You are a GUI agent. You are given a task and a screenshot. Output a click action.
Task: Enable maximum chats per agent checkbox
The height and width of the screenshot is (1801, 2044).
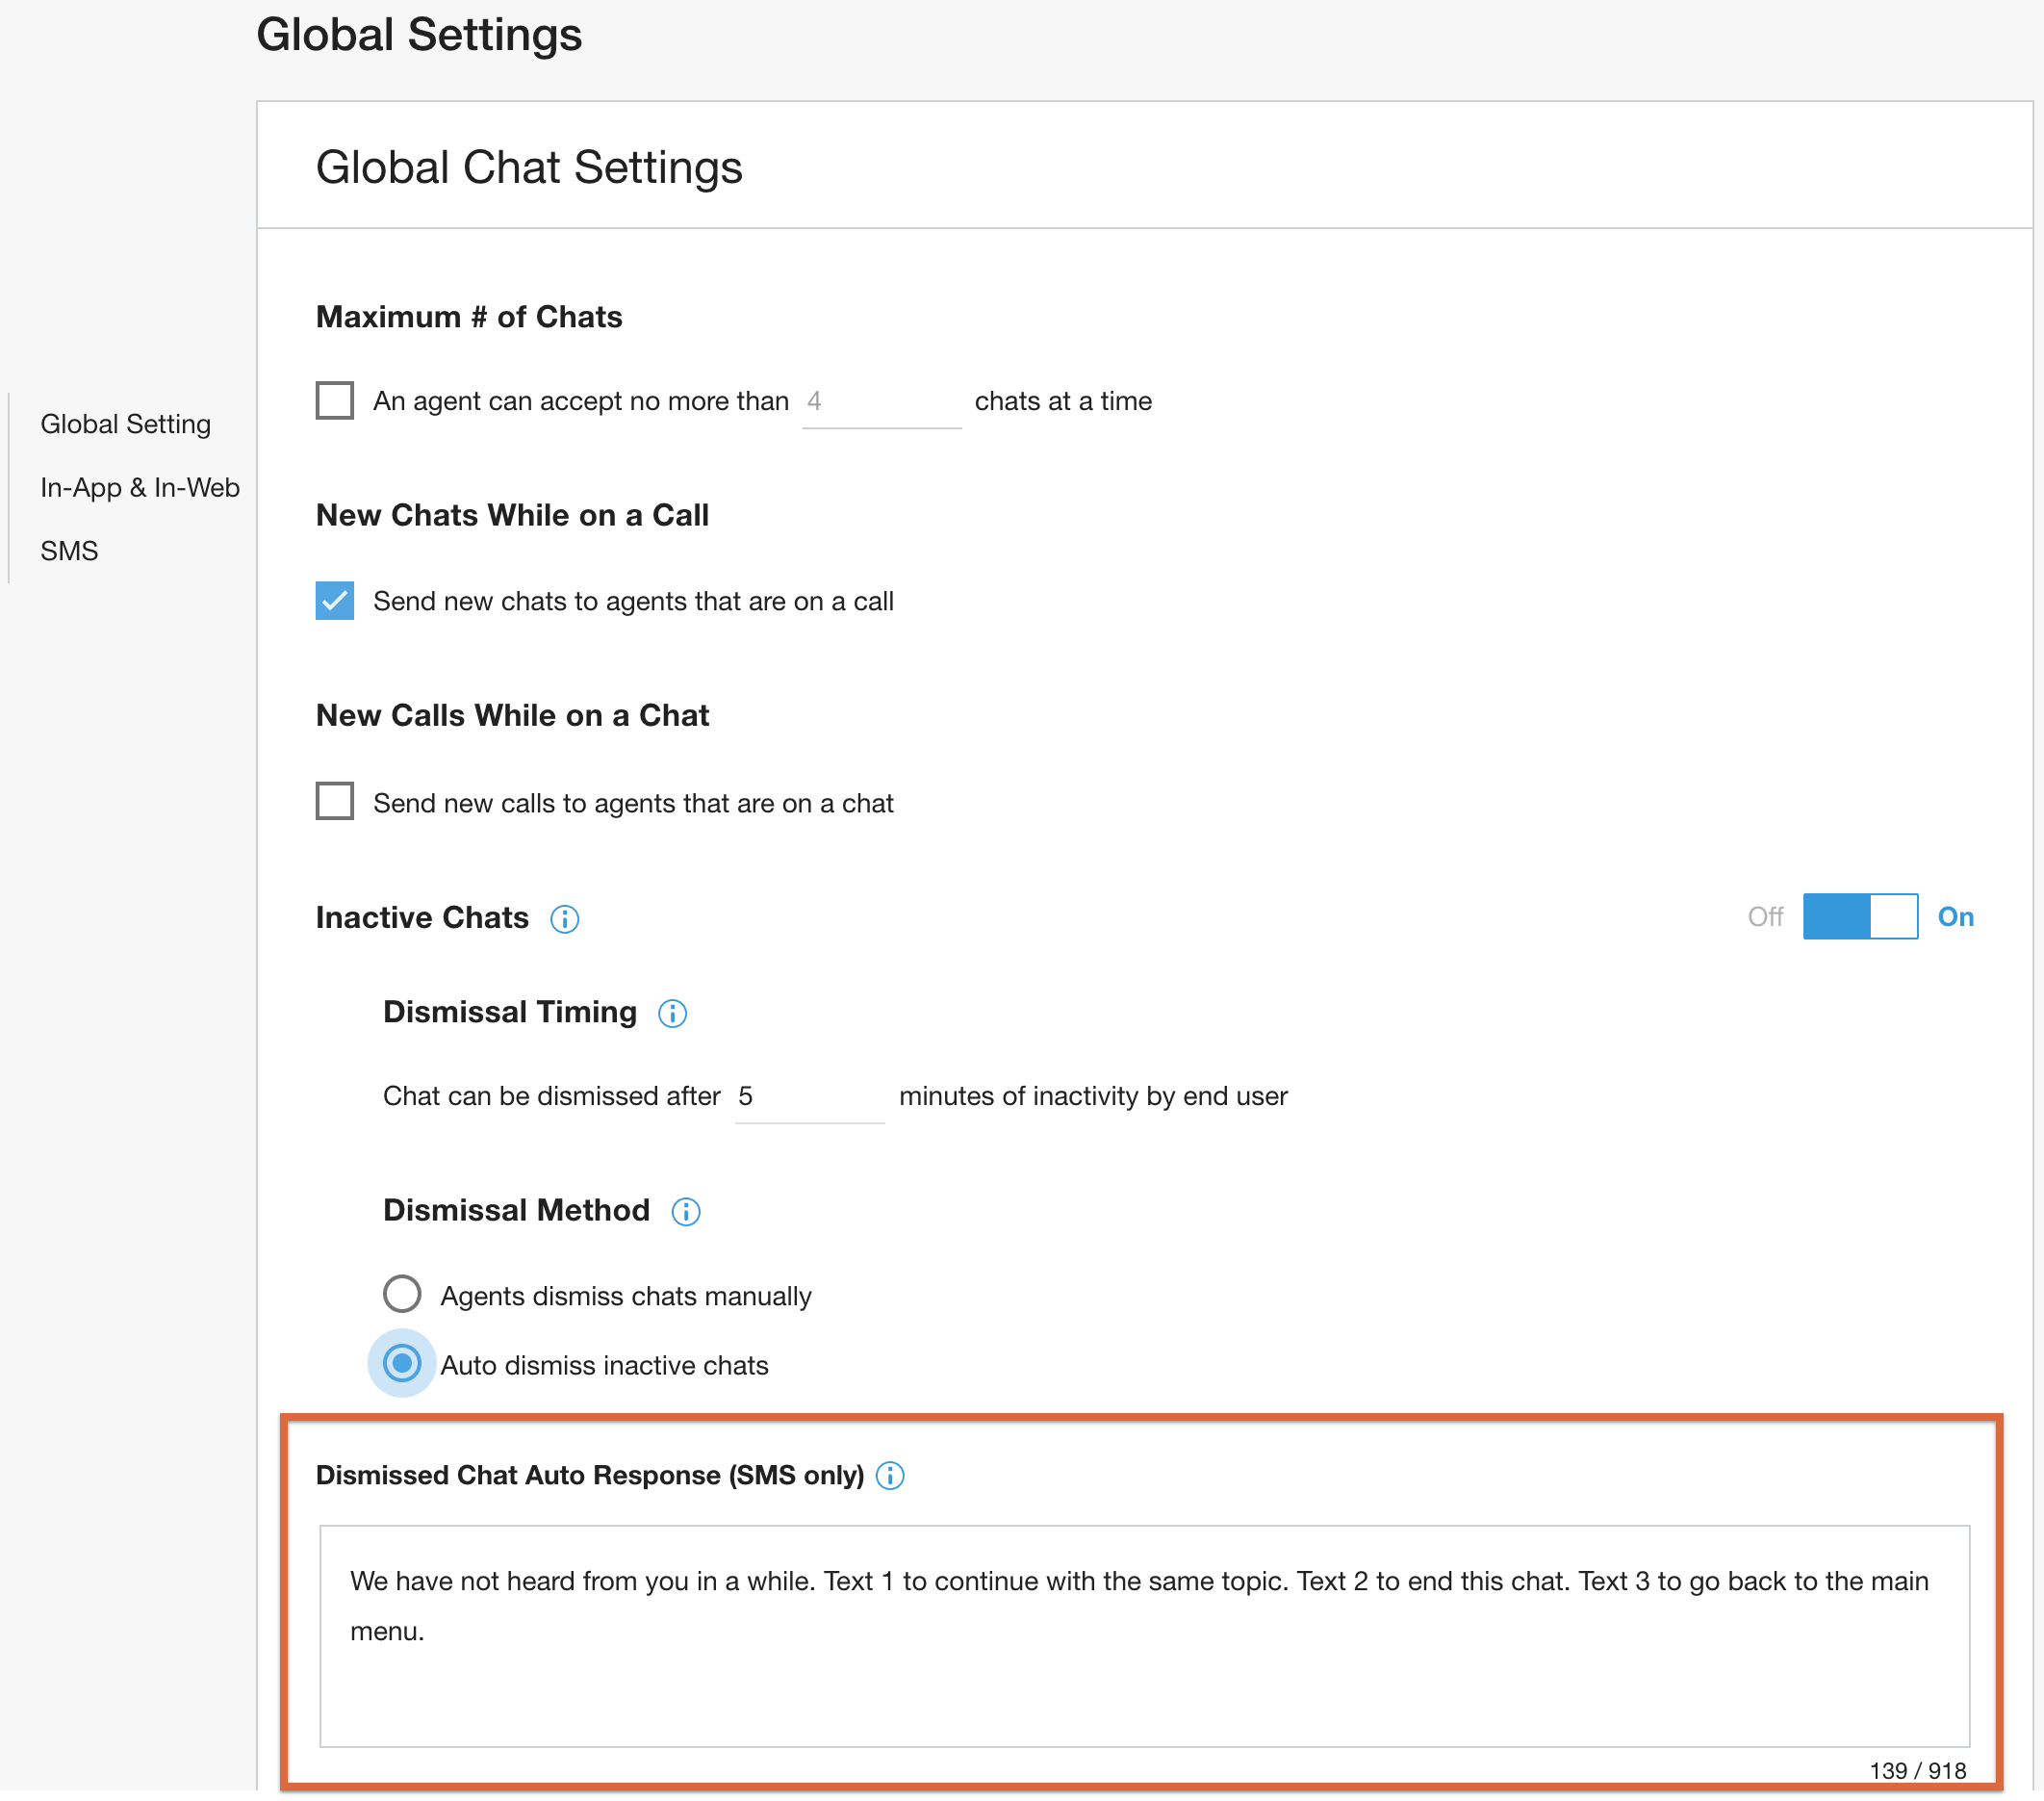pyautogui.click(x=334, y=400)
